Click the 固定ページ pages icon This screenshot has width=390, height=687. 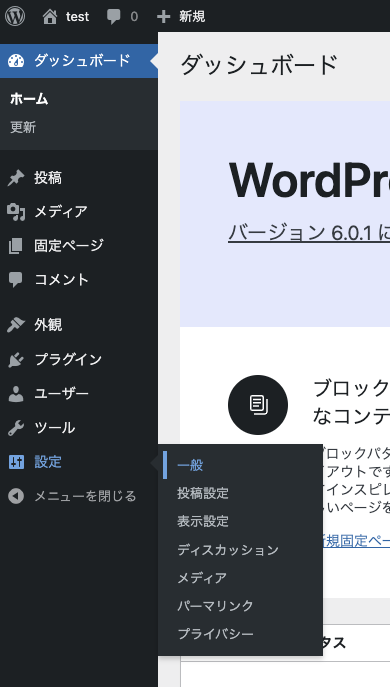tap(15, 246)
